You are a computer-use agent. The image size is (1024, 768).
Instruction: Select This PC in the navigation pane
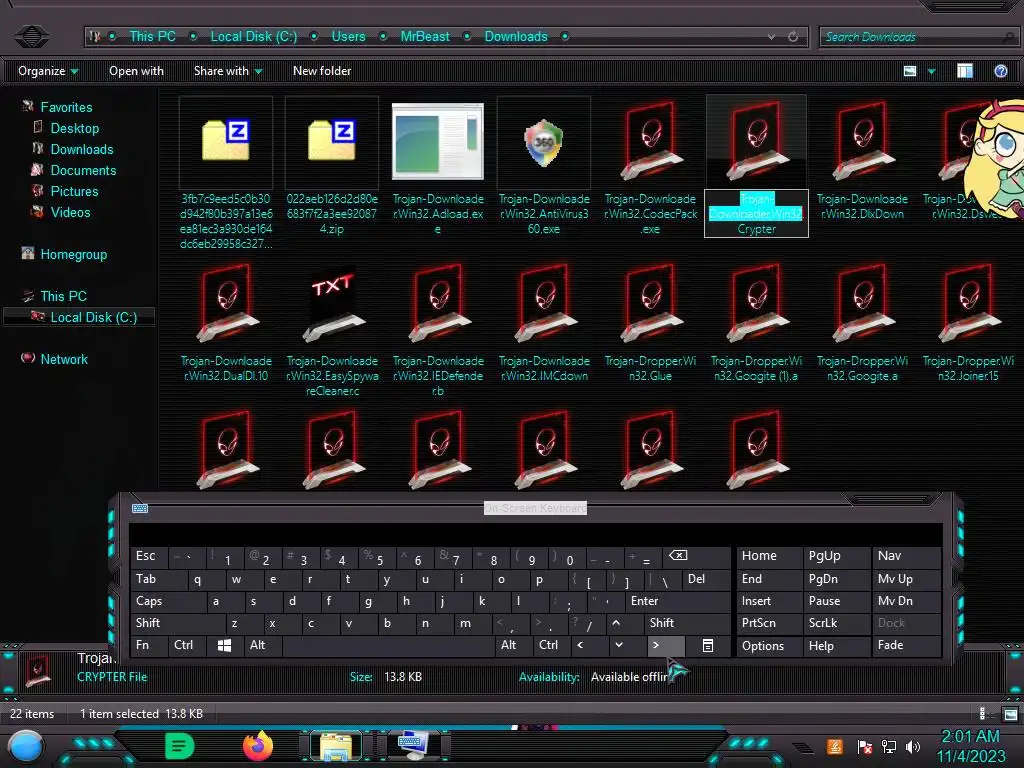tap(63, 296)
